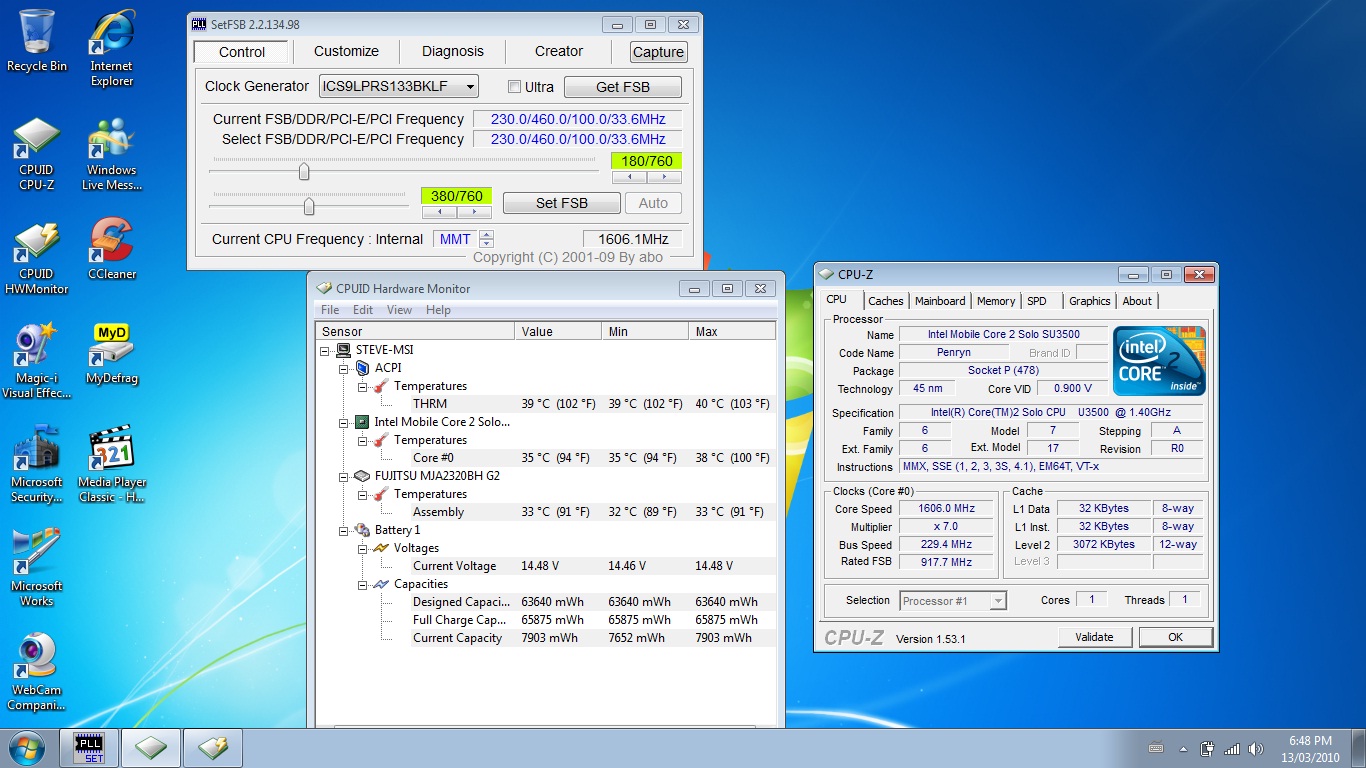Open Windows Live Messenger desktop icon
The image size is (1366, 768).
pyautogui.click(x=112, y=152)
